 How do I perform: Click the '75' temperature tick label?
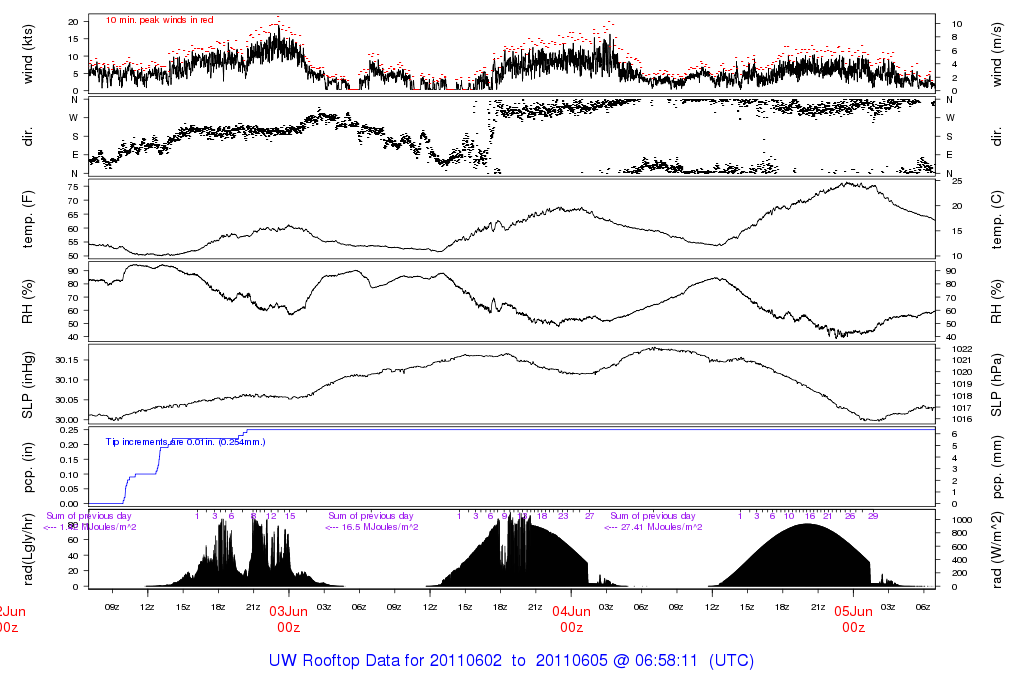click(73, 187)
